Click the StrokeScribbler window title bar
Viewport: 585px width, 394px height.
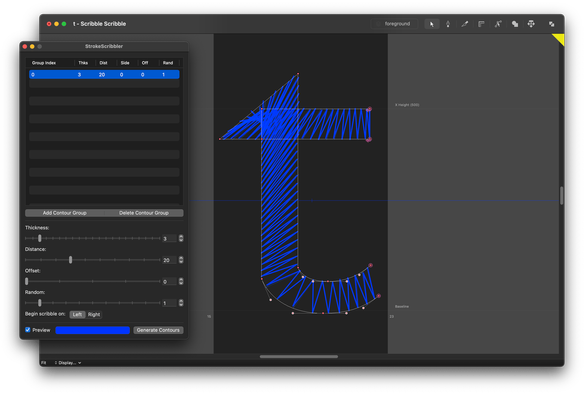click(x=104, y=46)
